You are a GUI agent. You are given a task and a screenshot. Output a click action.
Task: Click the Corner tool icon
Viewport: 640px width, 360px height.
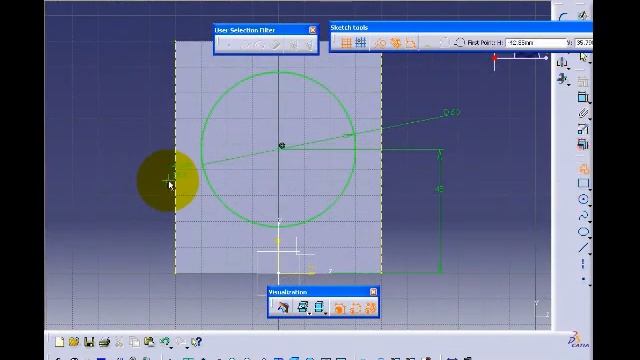point(563,17)
